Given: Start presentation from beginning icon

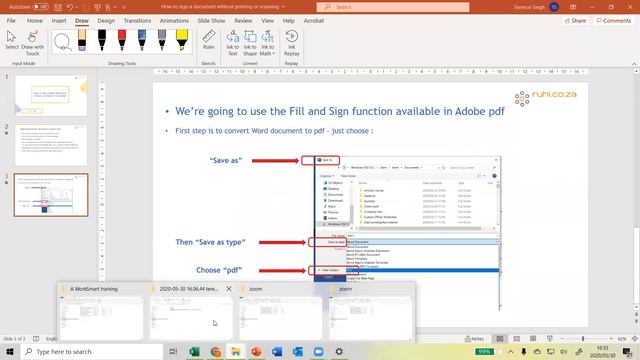Looking at the screenshot, I should (x=97, y=7).
